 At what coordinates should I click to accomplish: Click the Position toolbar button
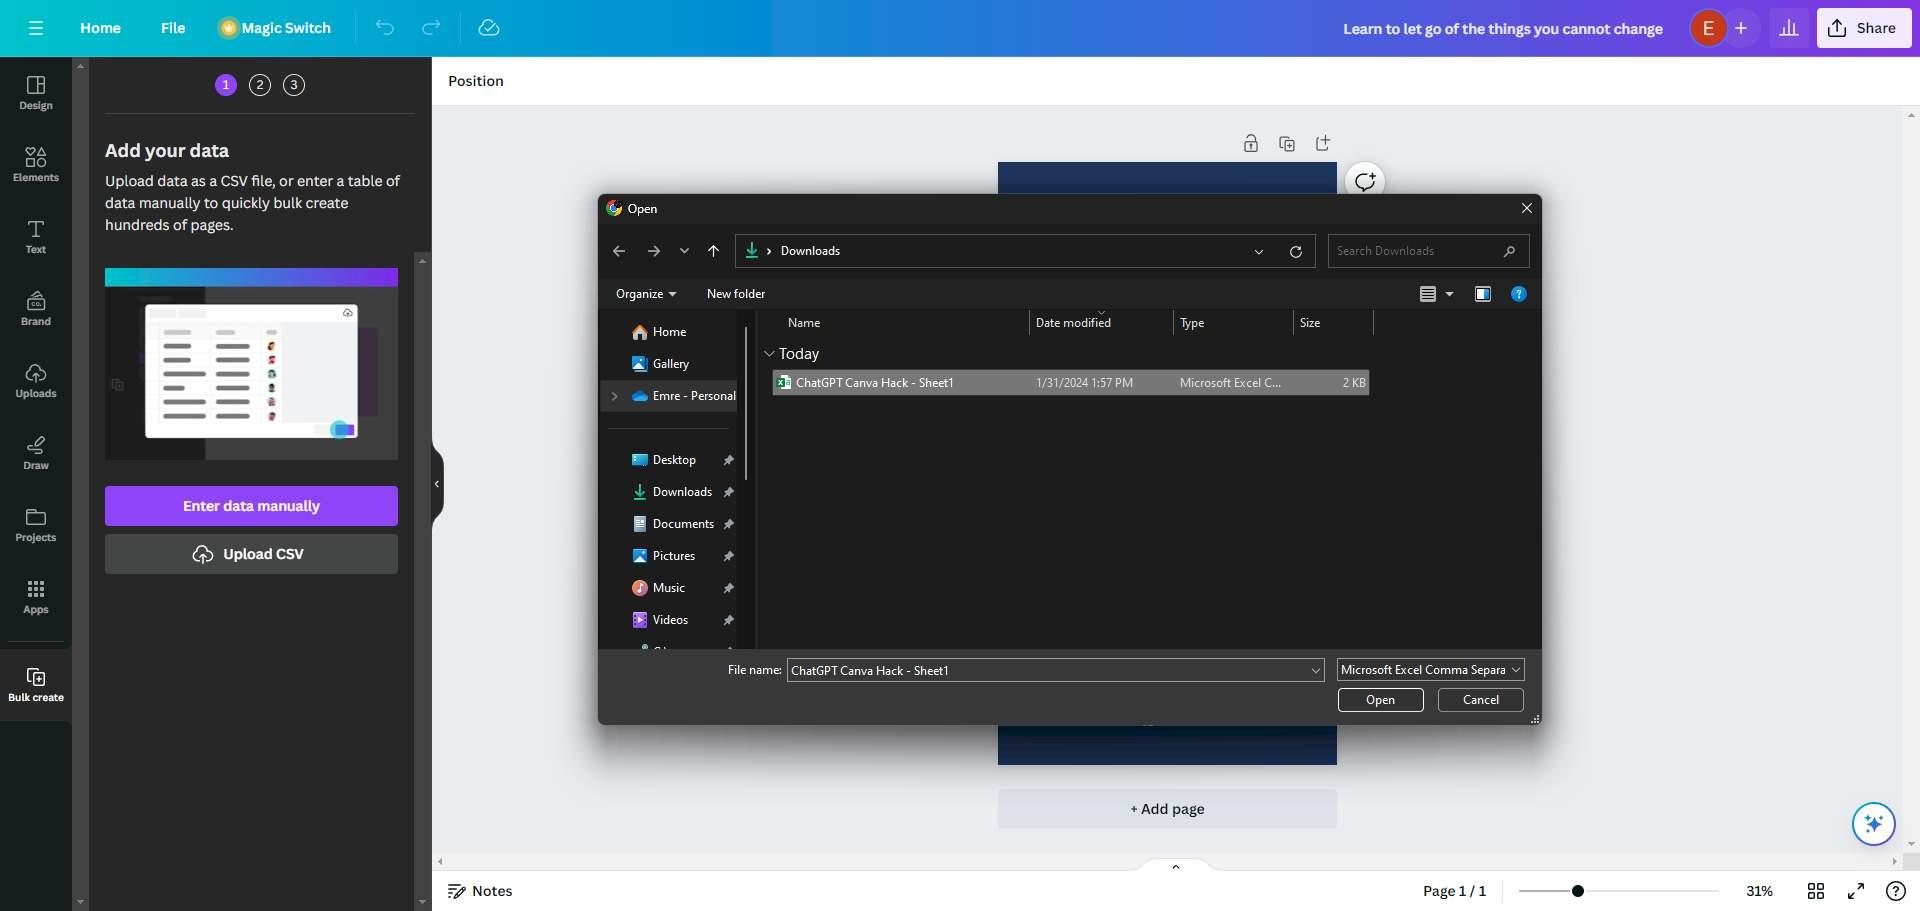pyautogui.click(x=476, y=81)
